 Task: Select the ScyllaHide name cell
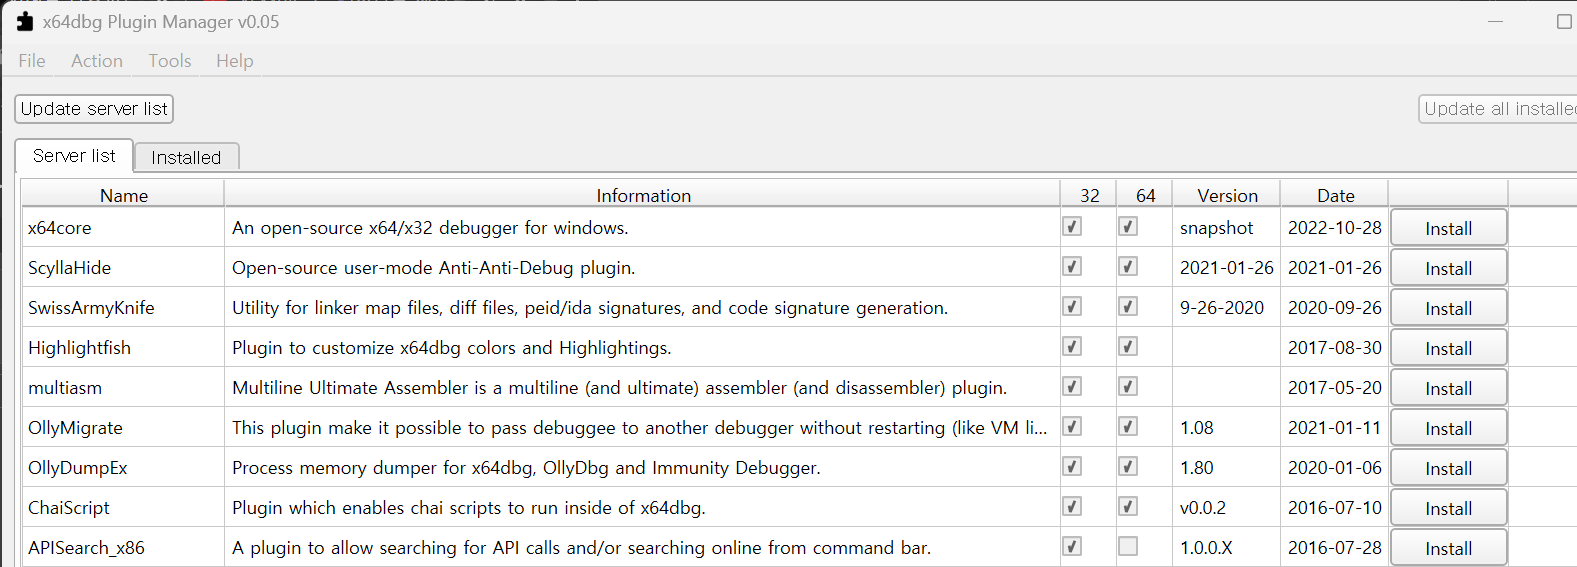coord(124,268)
